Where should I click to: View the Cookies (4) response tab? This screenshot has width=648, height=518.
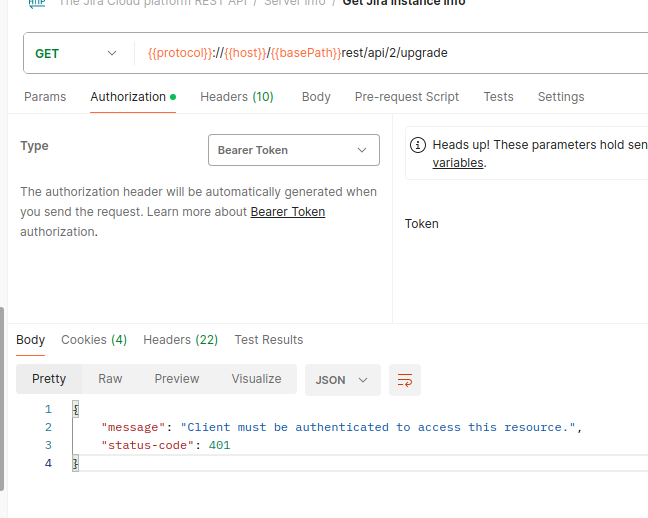click(94, 340)
